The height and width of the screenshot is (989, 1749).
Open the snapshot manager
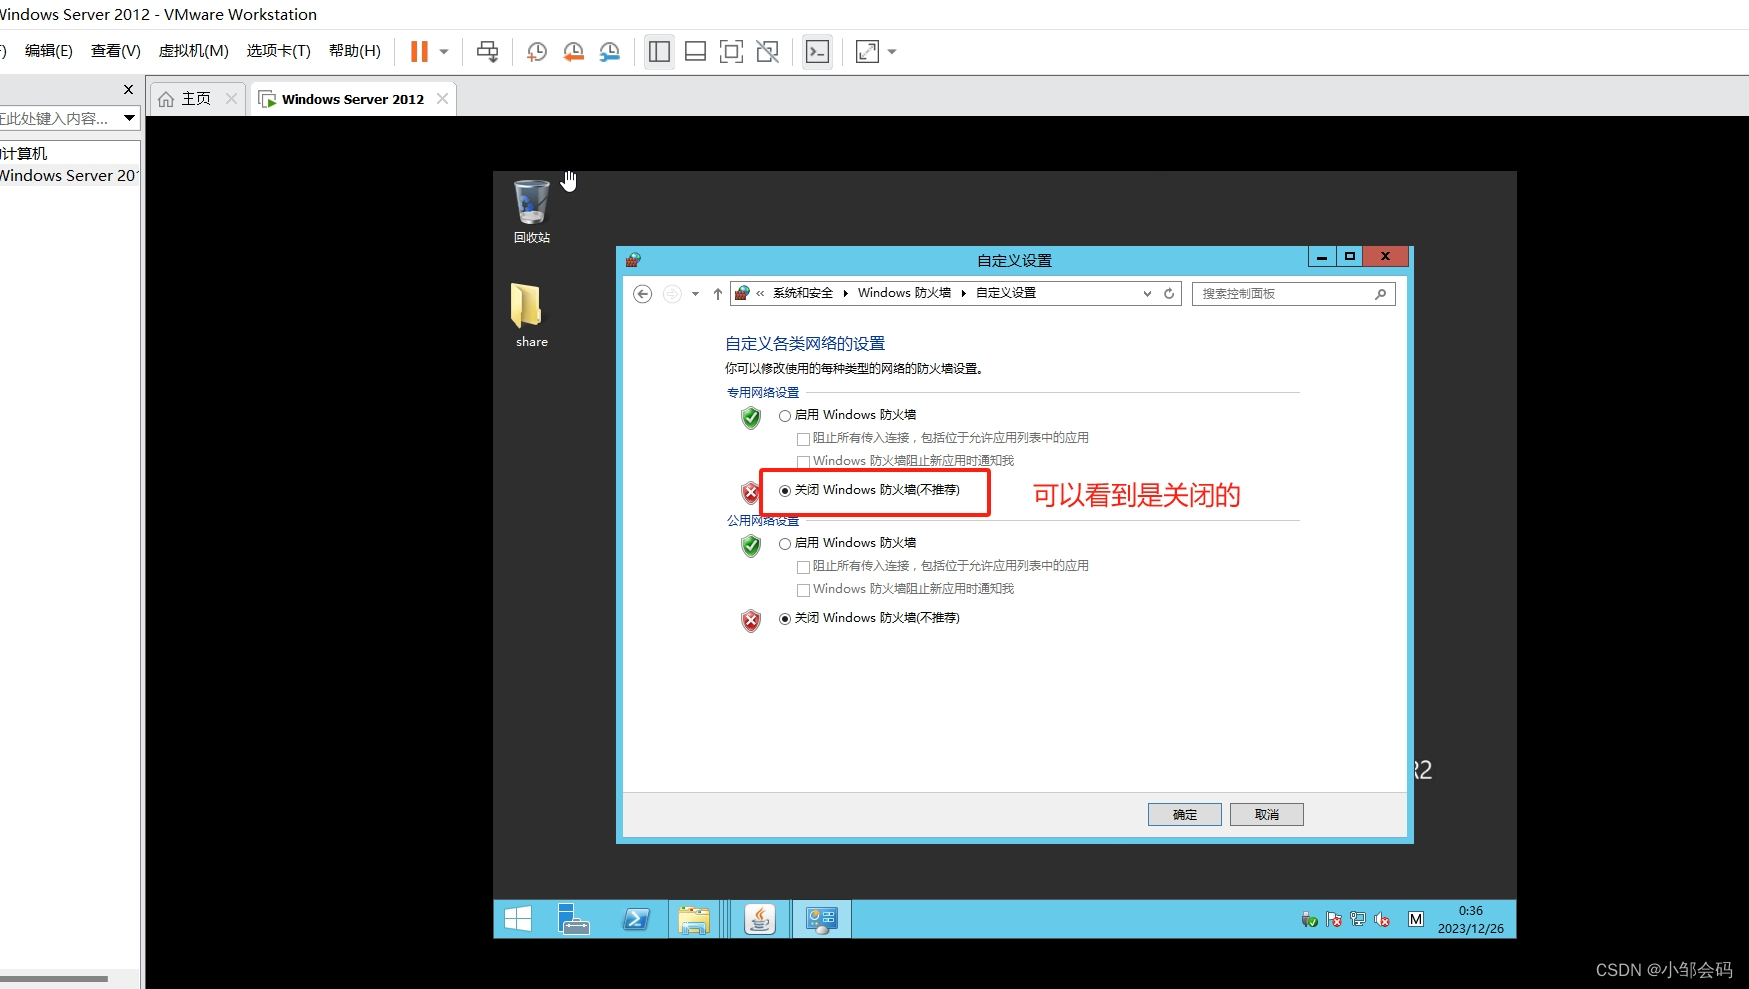point(609,52)
